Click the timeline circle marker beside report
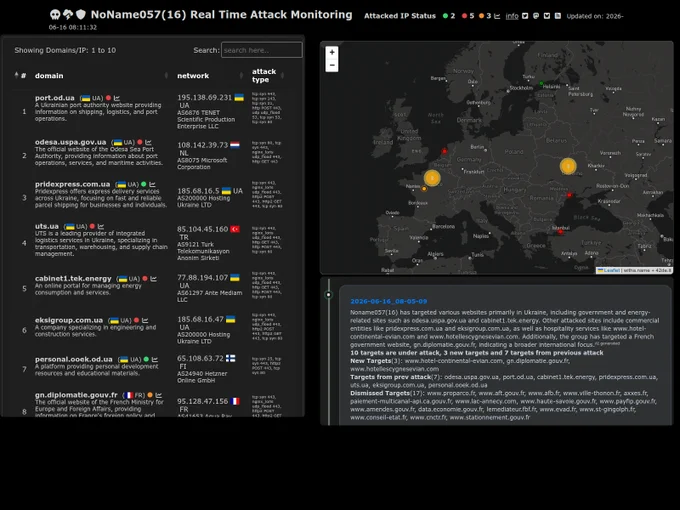This screenshot has width=680, height=510. tap(329, 295)
